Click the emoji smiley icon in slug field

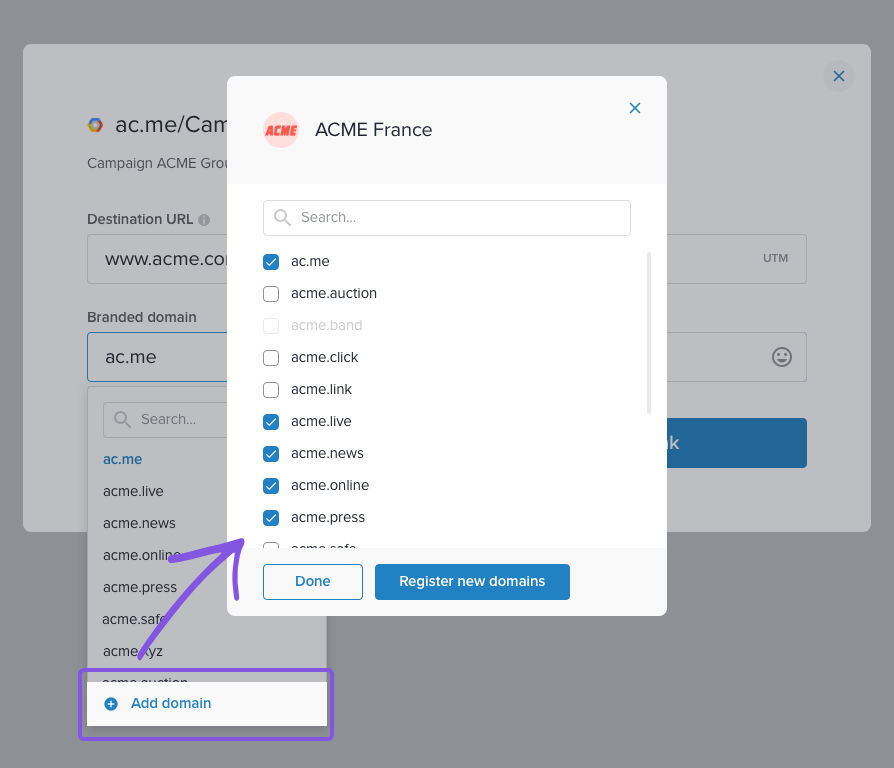click(782, 357)
